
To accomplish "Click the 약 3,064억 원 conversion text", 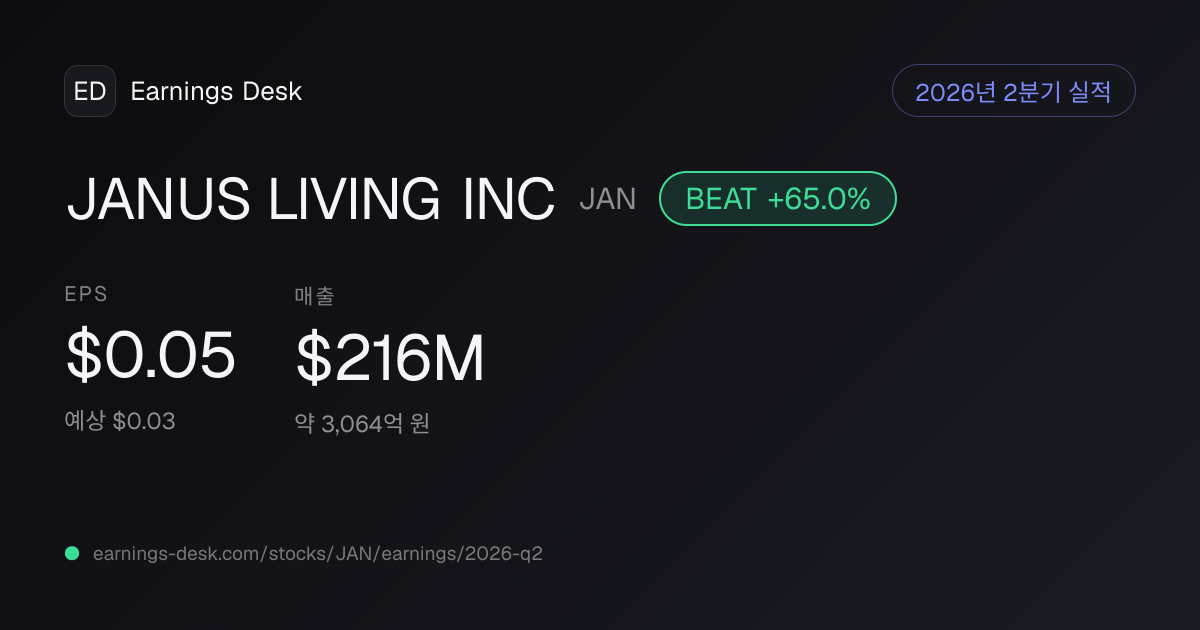I will coord(362,424).
